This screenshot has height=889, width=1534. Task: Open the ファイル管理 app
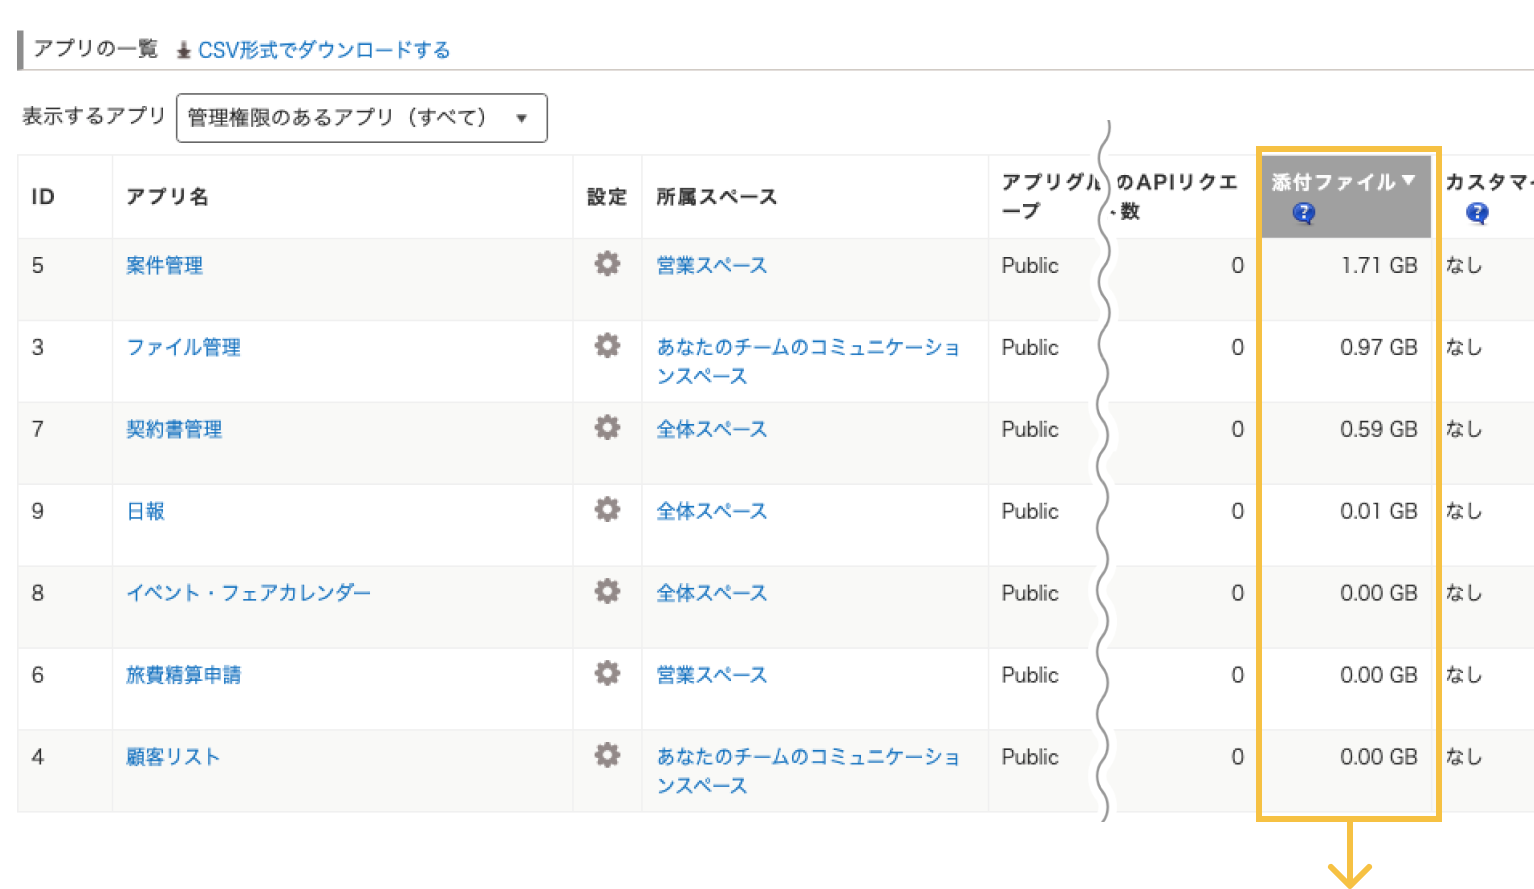184,347
